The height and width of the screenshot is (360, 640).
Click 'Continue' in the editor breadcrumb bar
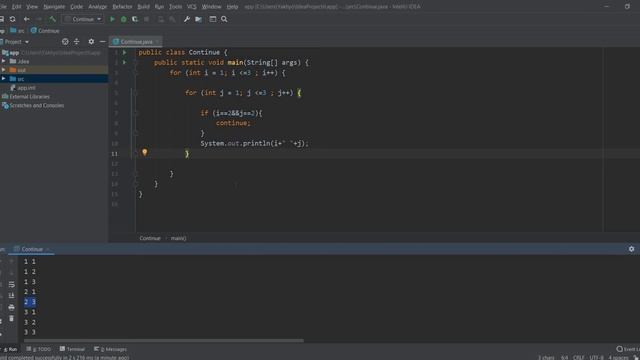(150, 238)
